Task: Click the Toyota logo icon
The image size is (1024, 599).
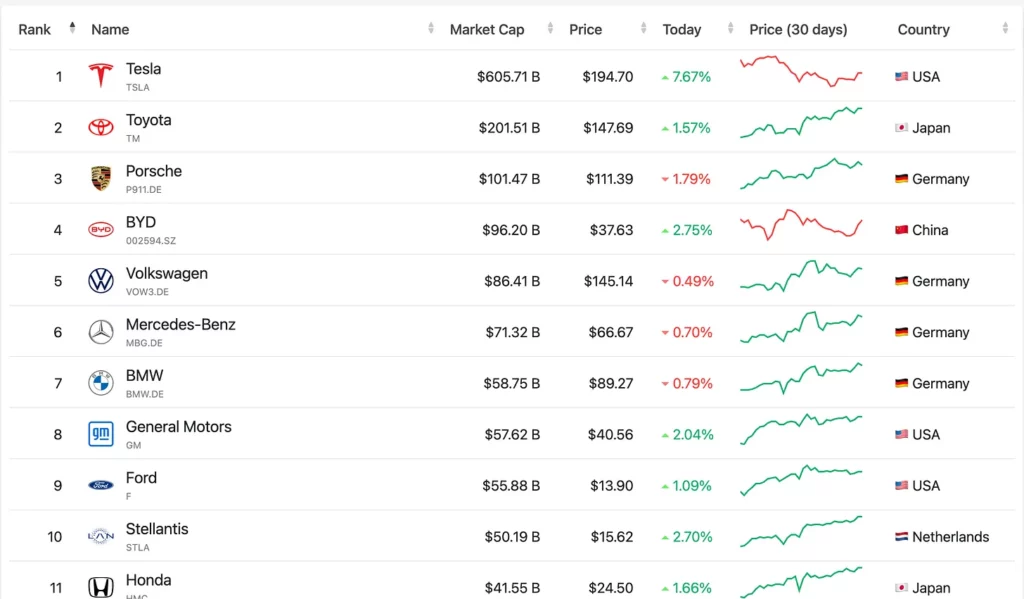Action: point(101,128)
